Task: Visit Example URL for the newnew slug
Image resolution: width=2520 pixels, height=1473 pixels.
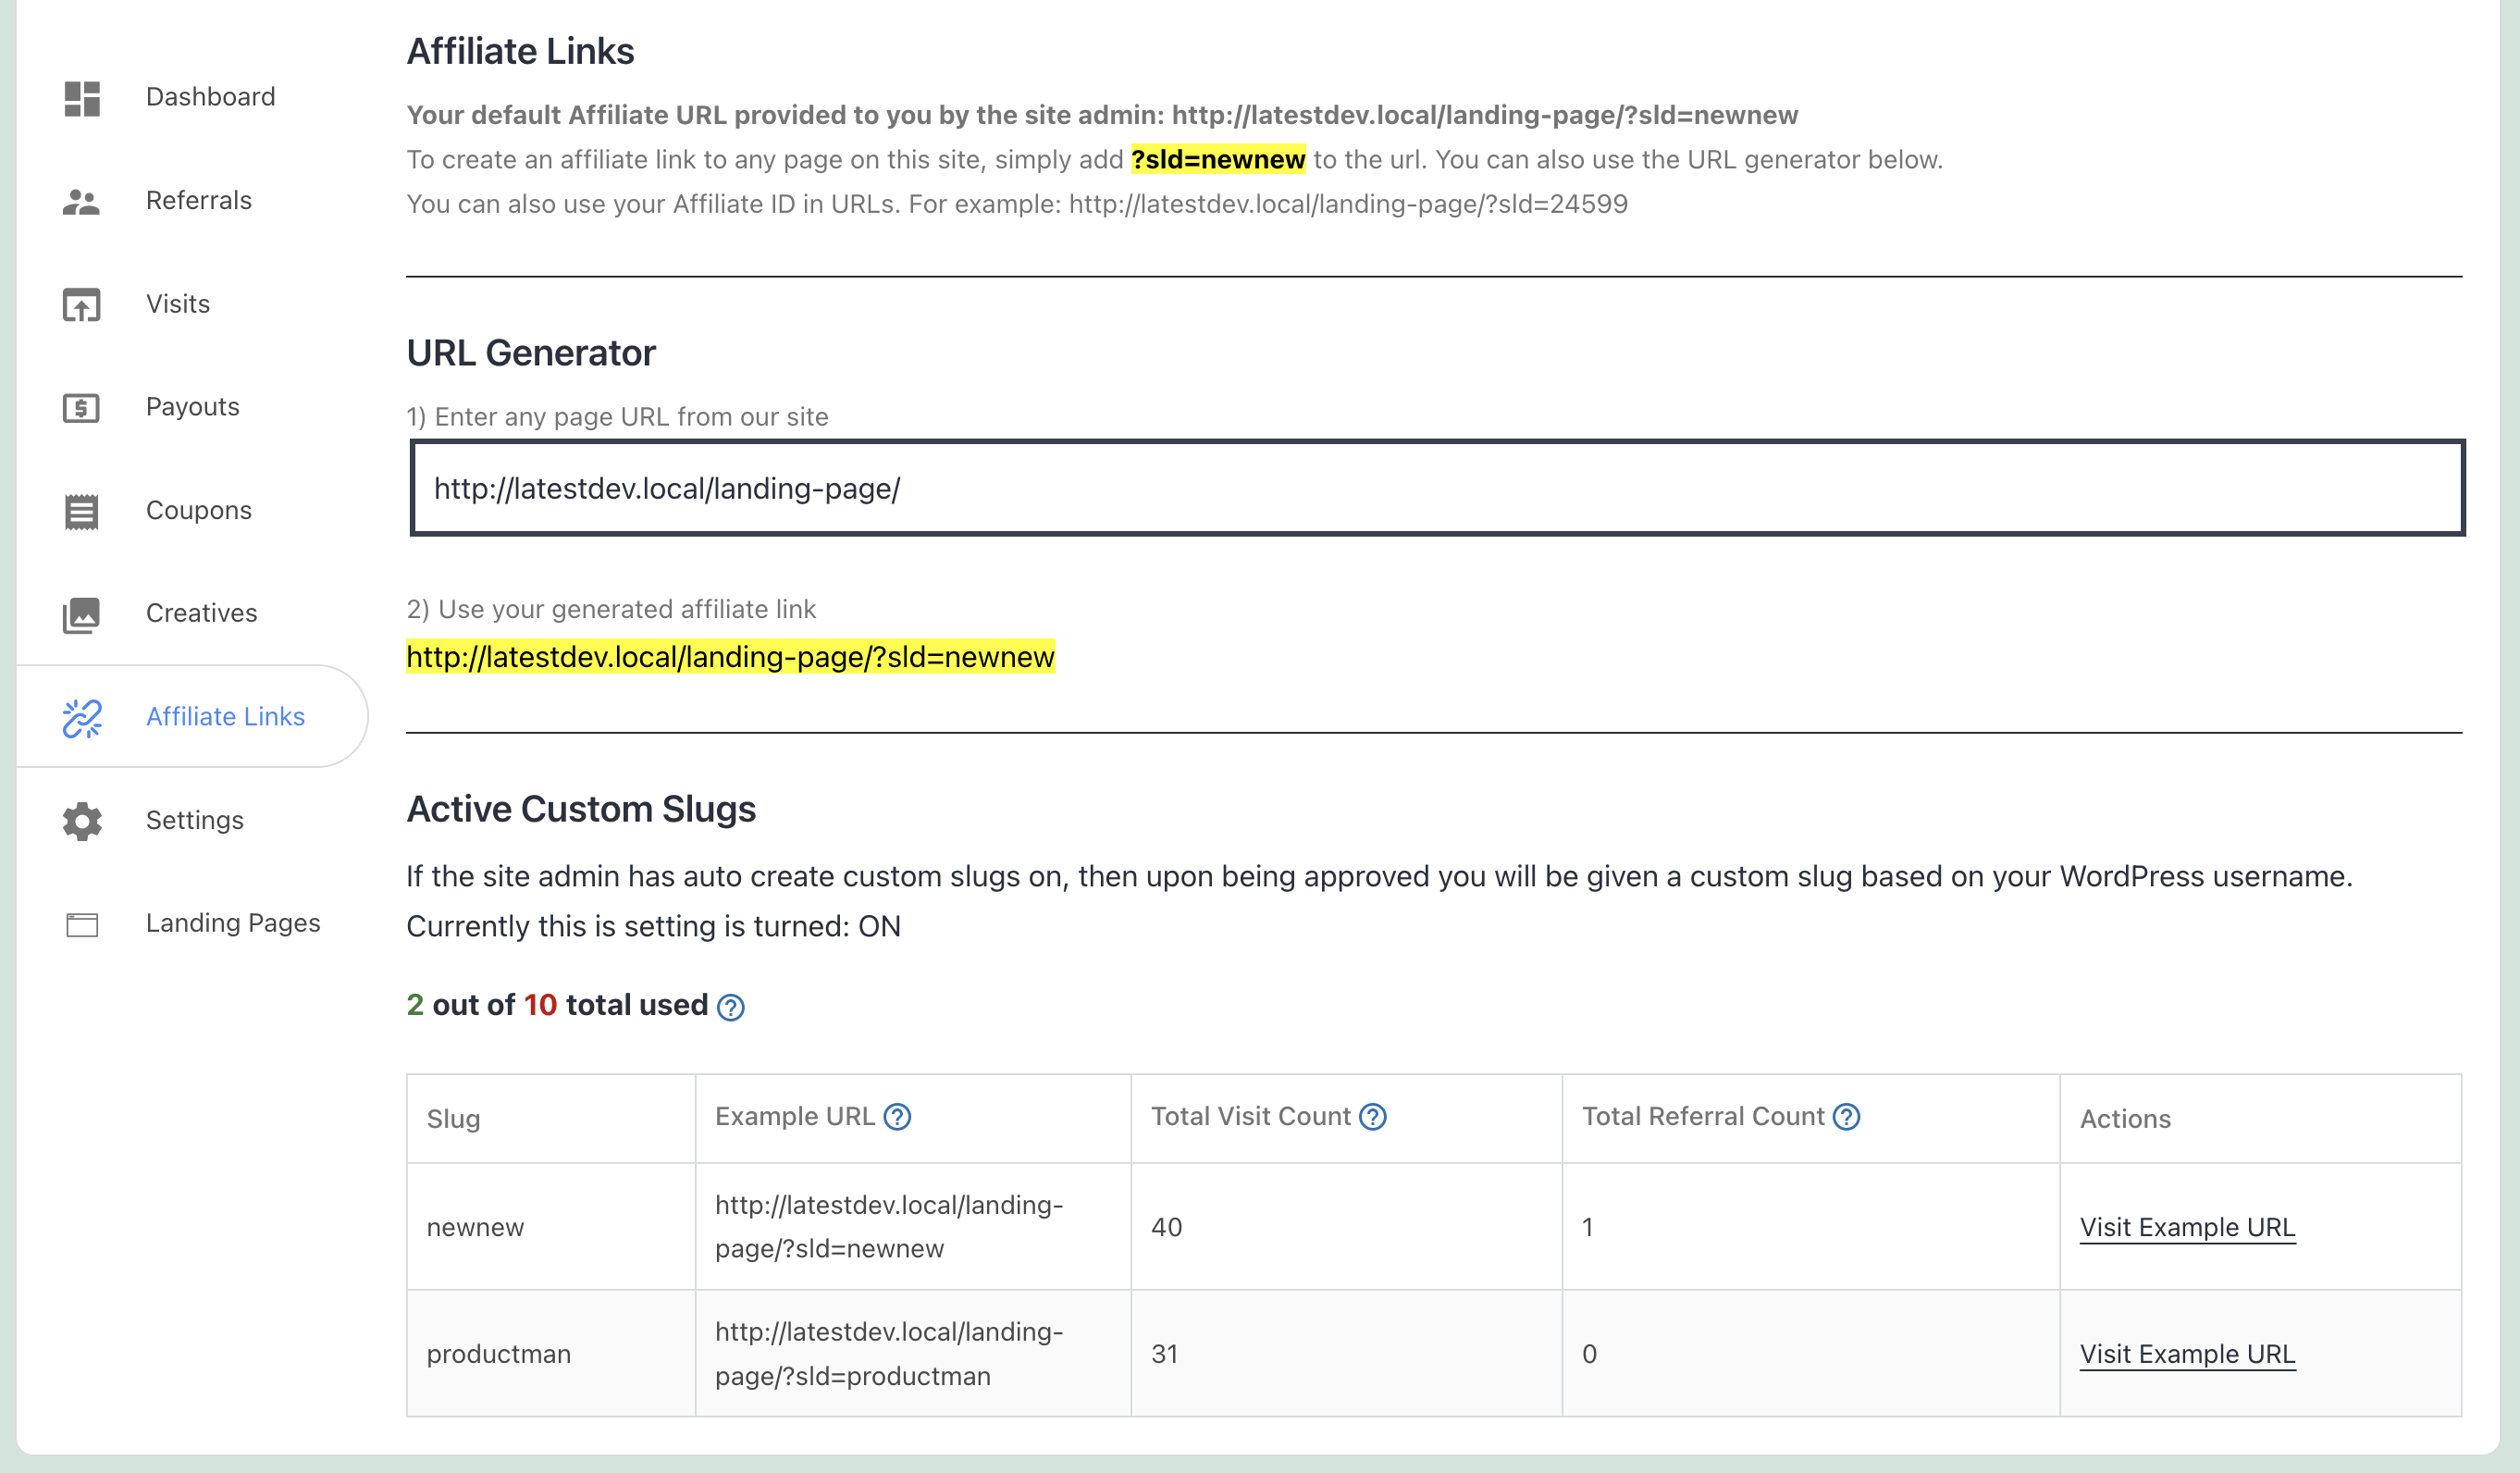Action: coord(2188,1227)
